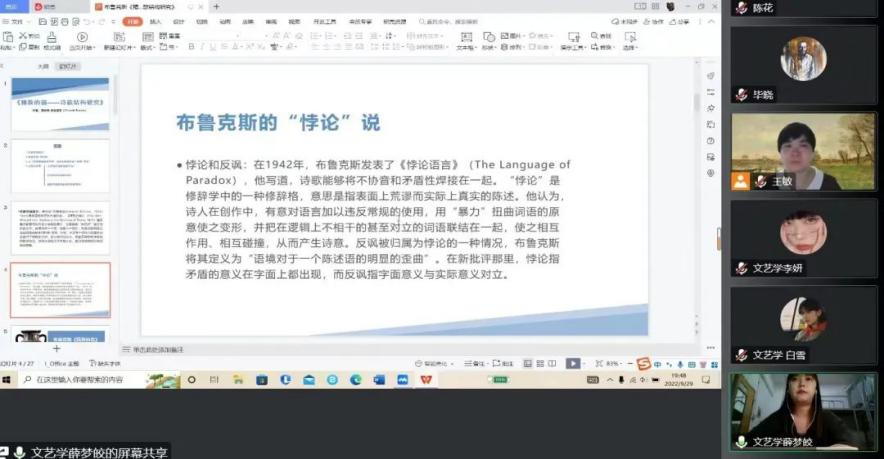Click the Bold formatting button
Screen dimensions: 884x459
click(x=191, y=47)
